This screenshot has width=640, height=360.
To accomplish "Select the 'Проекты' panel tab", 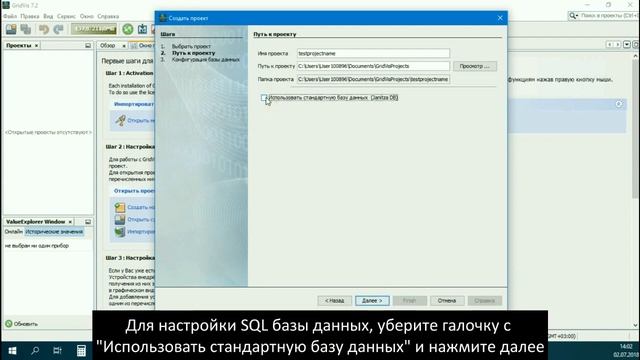I will click(19, 45).
